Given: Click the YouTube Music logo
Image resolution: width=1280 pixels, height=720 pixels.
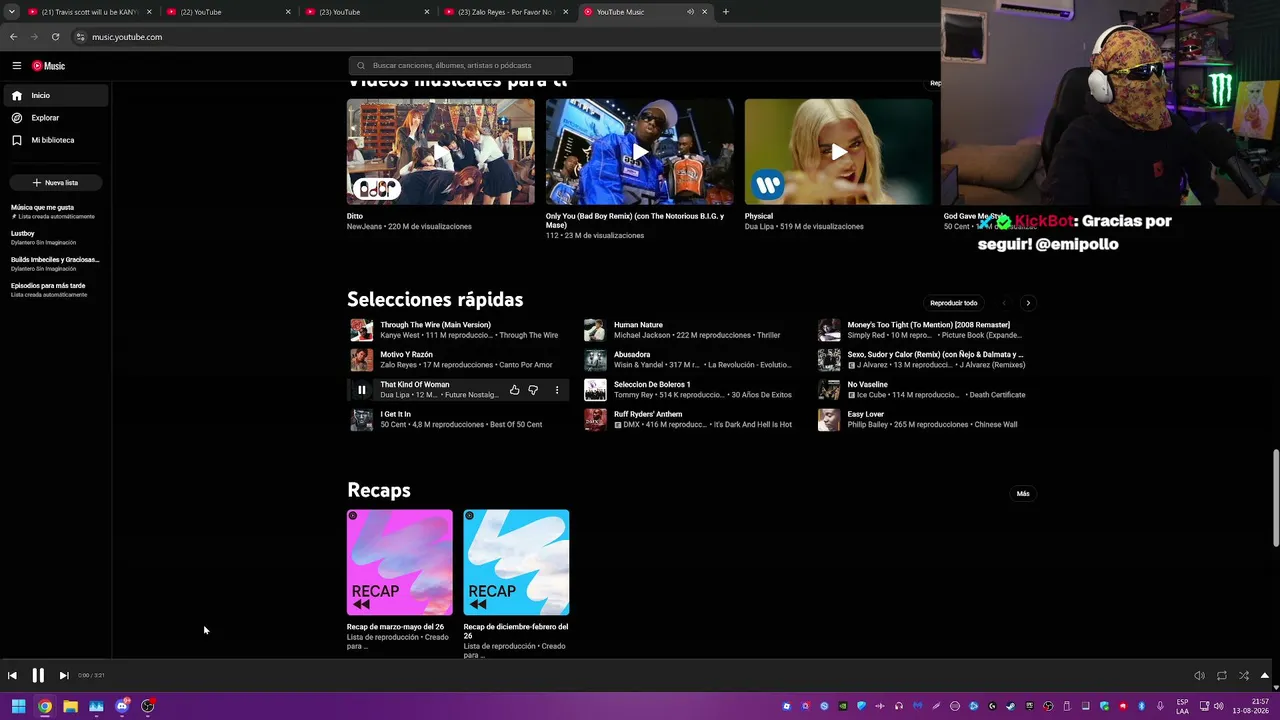Looking at the screenshot, I should pos(48,66).
